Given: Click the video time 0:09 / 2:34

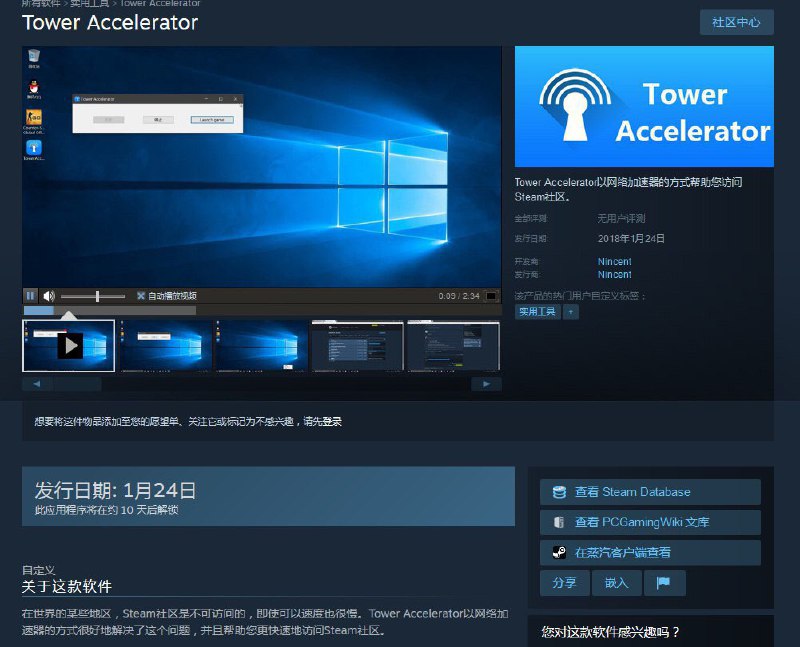Looking at the screenshot, I should [x=459, y=296].
